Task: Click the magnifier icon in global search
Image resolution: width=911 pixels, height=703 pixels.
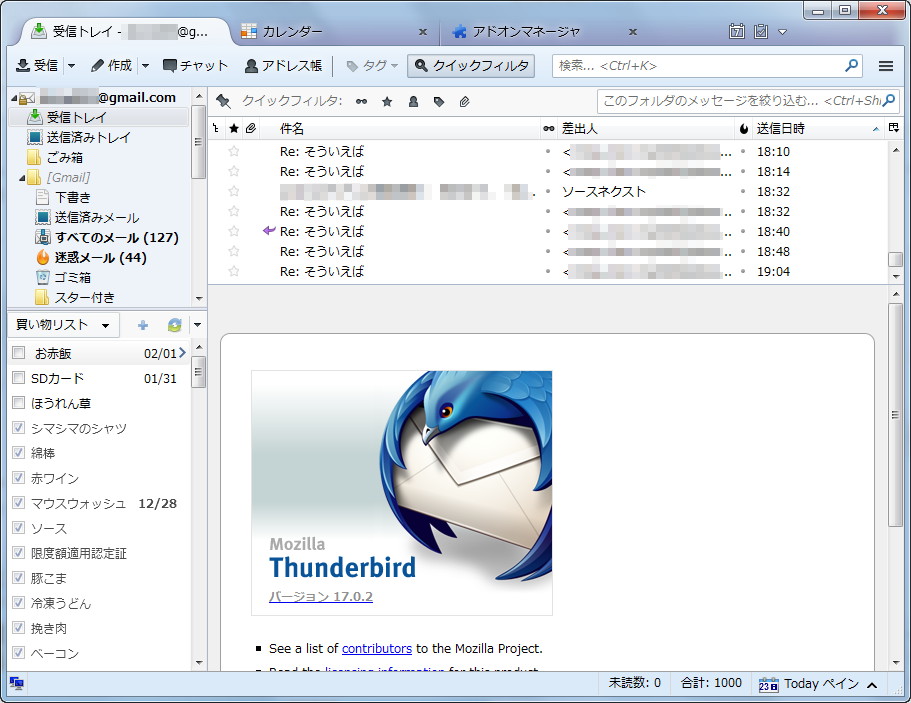Action: pyautogui.click(x=851, y=65)
